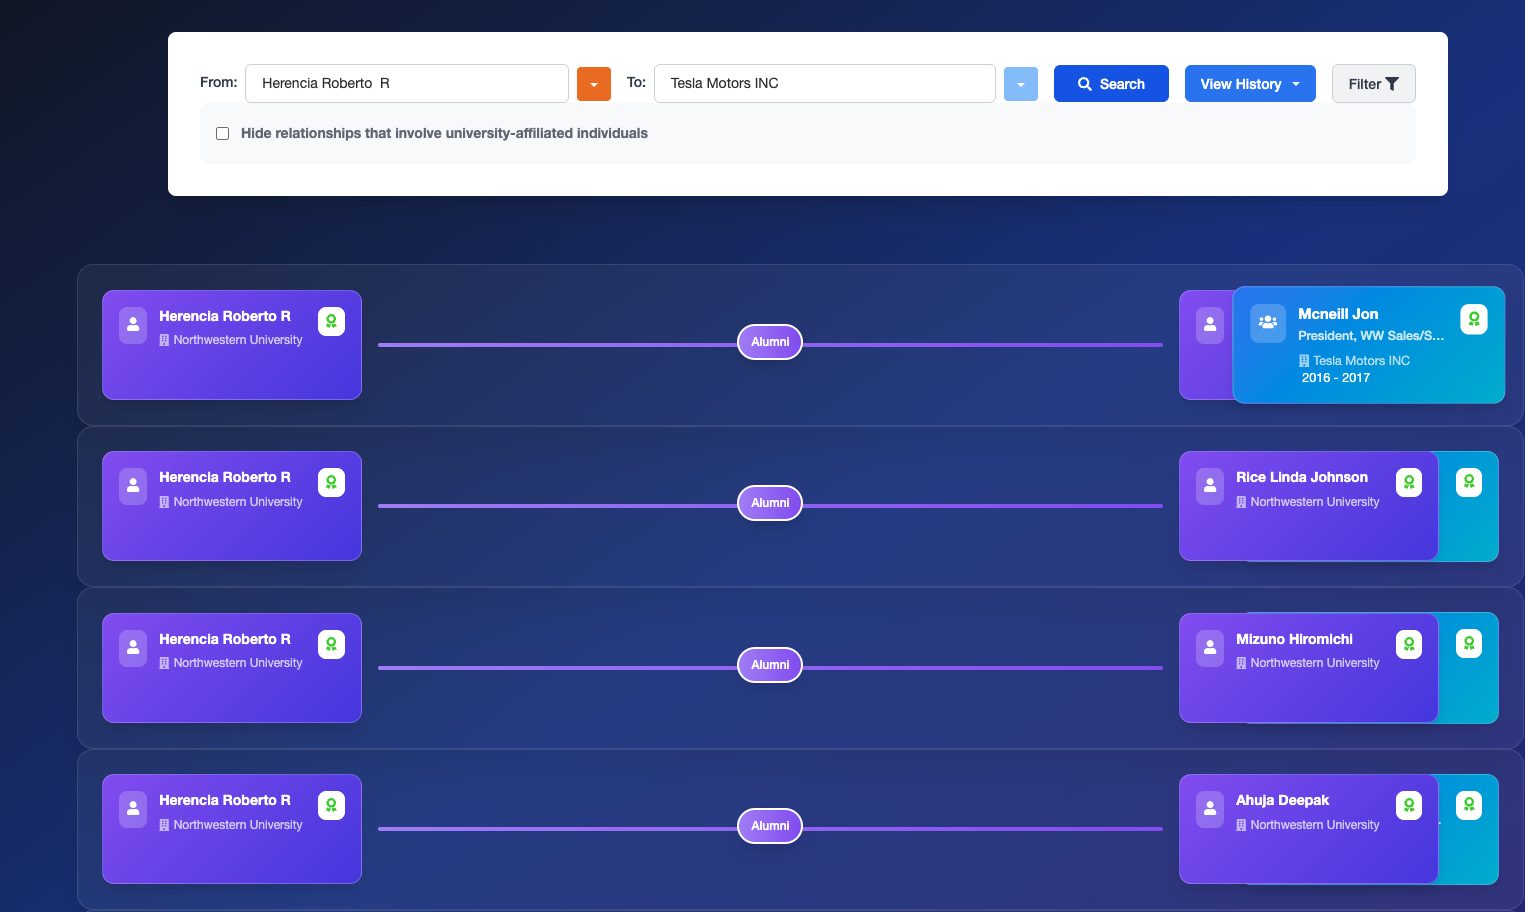The image size is (1525, 912).
Task: Expand the View History dropdown
Action: 1250,84
